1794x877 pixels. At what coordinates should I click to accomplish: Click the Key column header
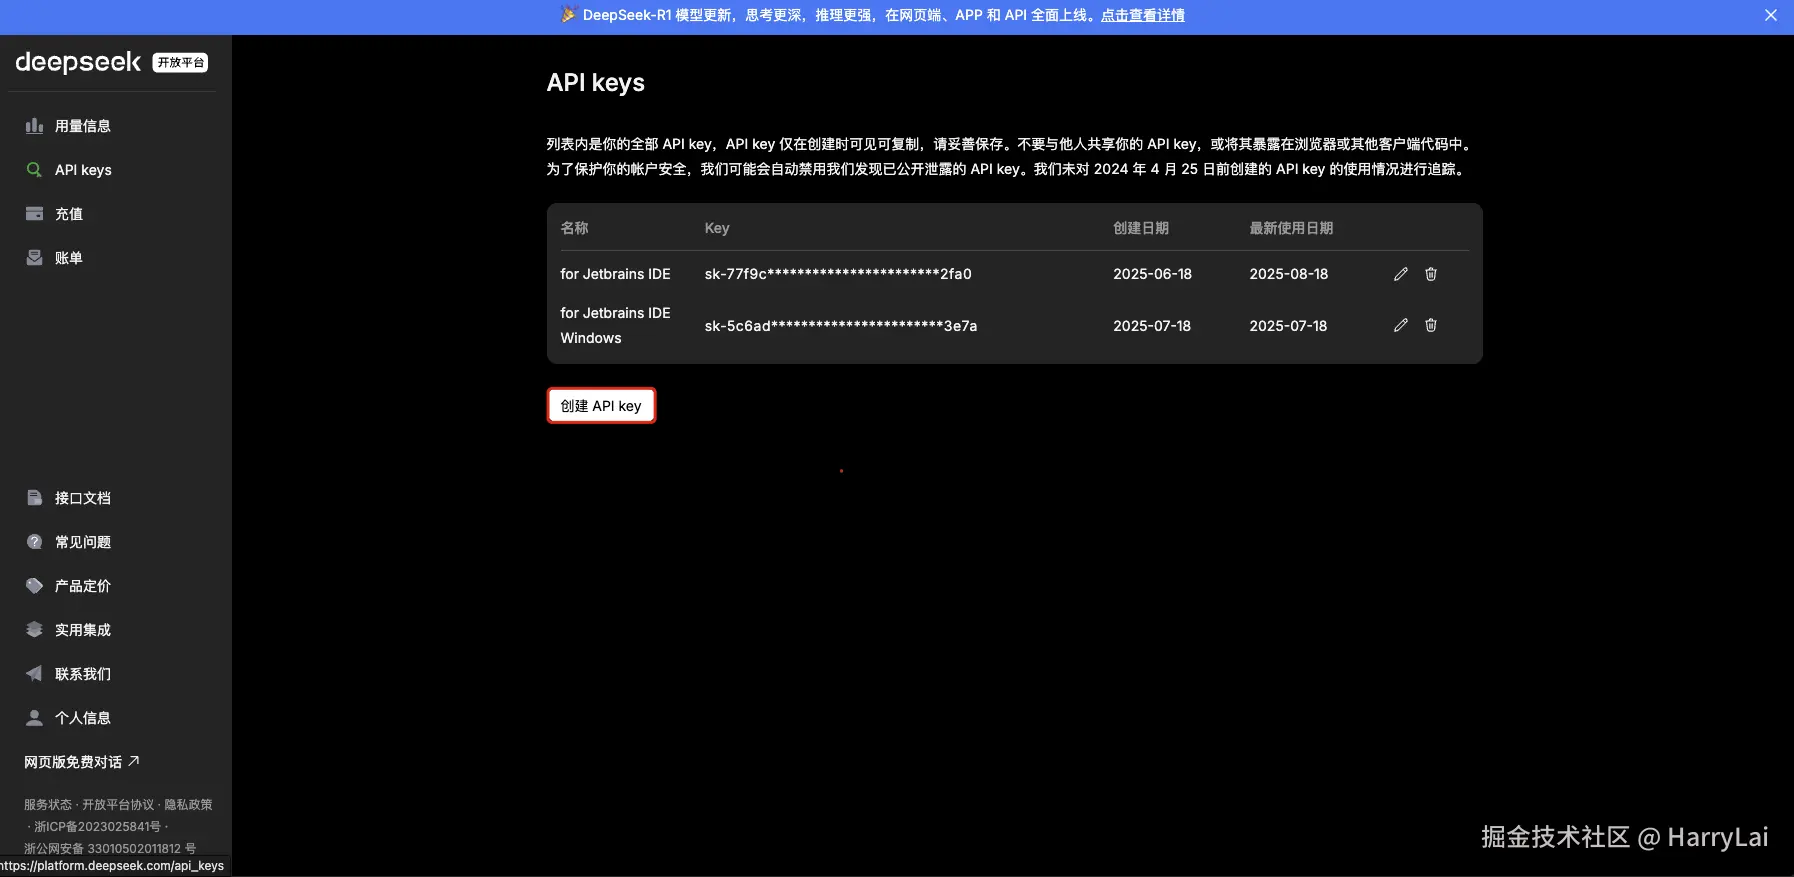point(717,228)
